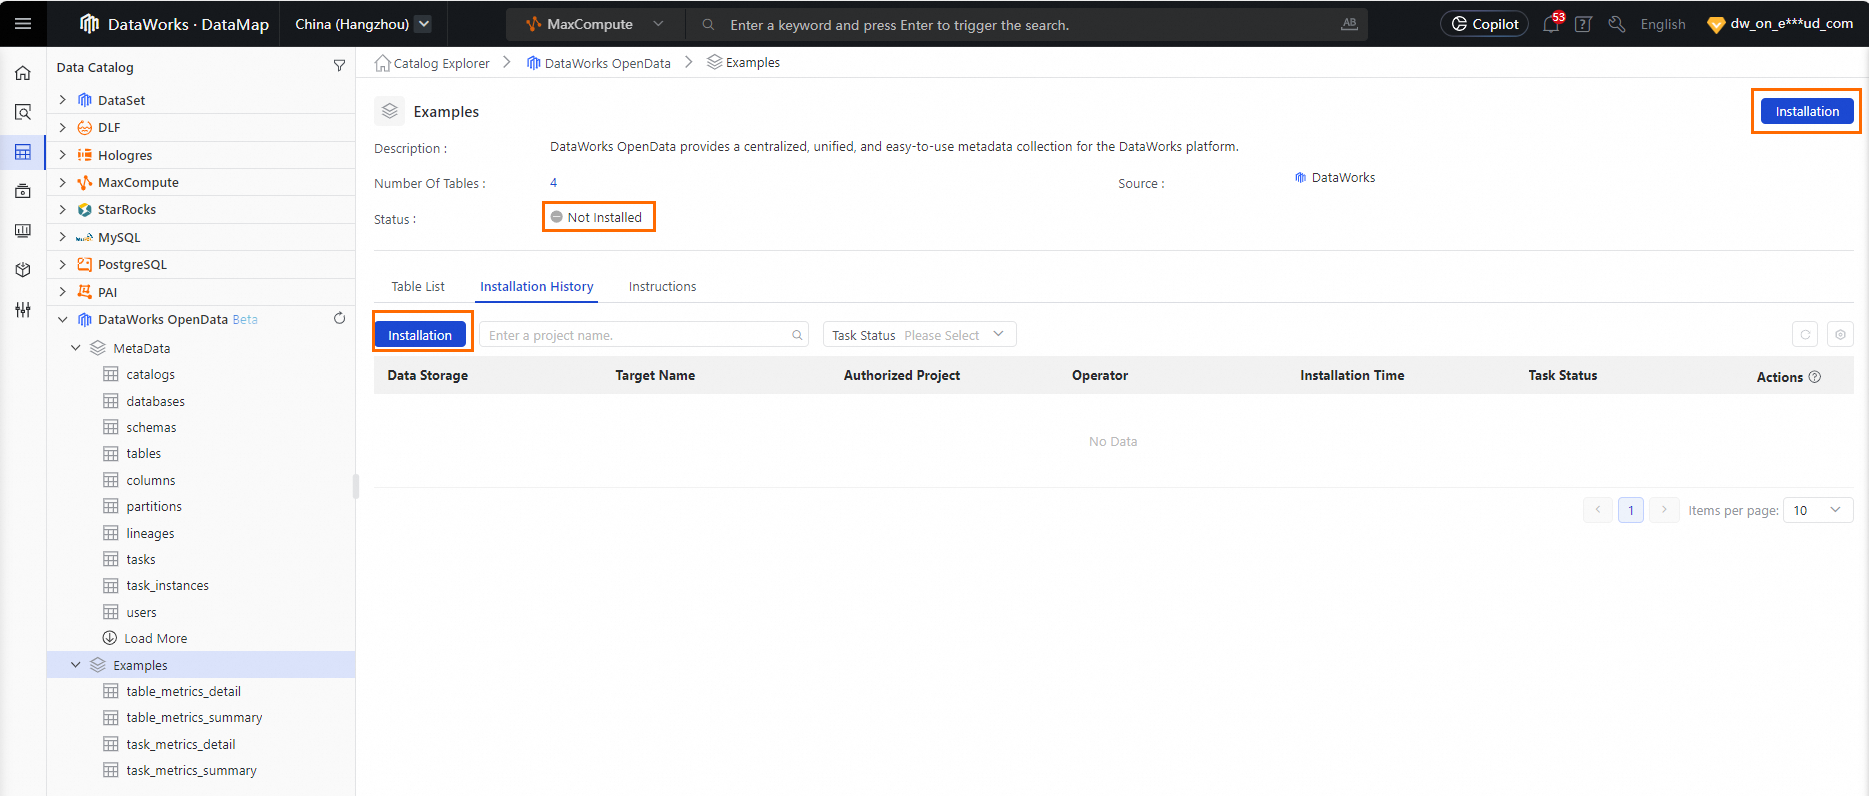Click the Catalog Explorer breadcrumb link
The image size is (1869, 796).
point(441,63)
